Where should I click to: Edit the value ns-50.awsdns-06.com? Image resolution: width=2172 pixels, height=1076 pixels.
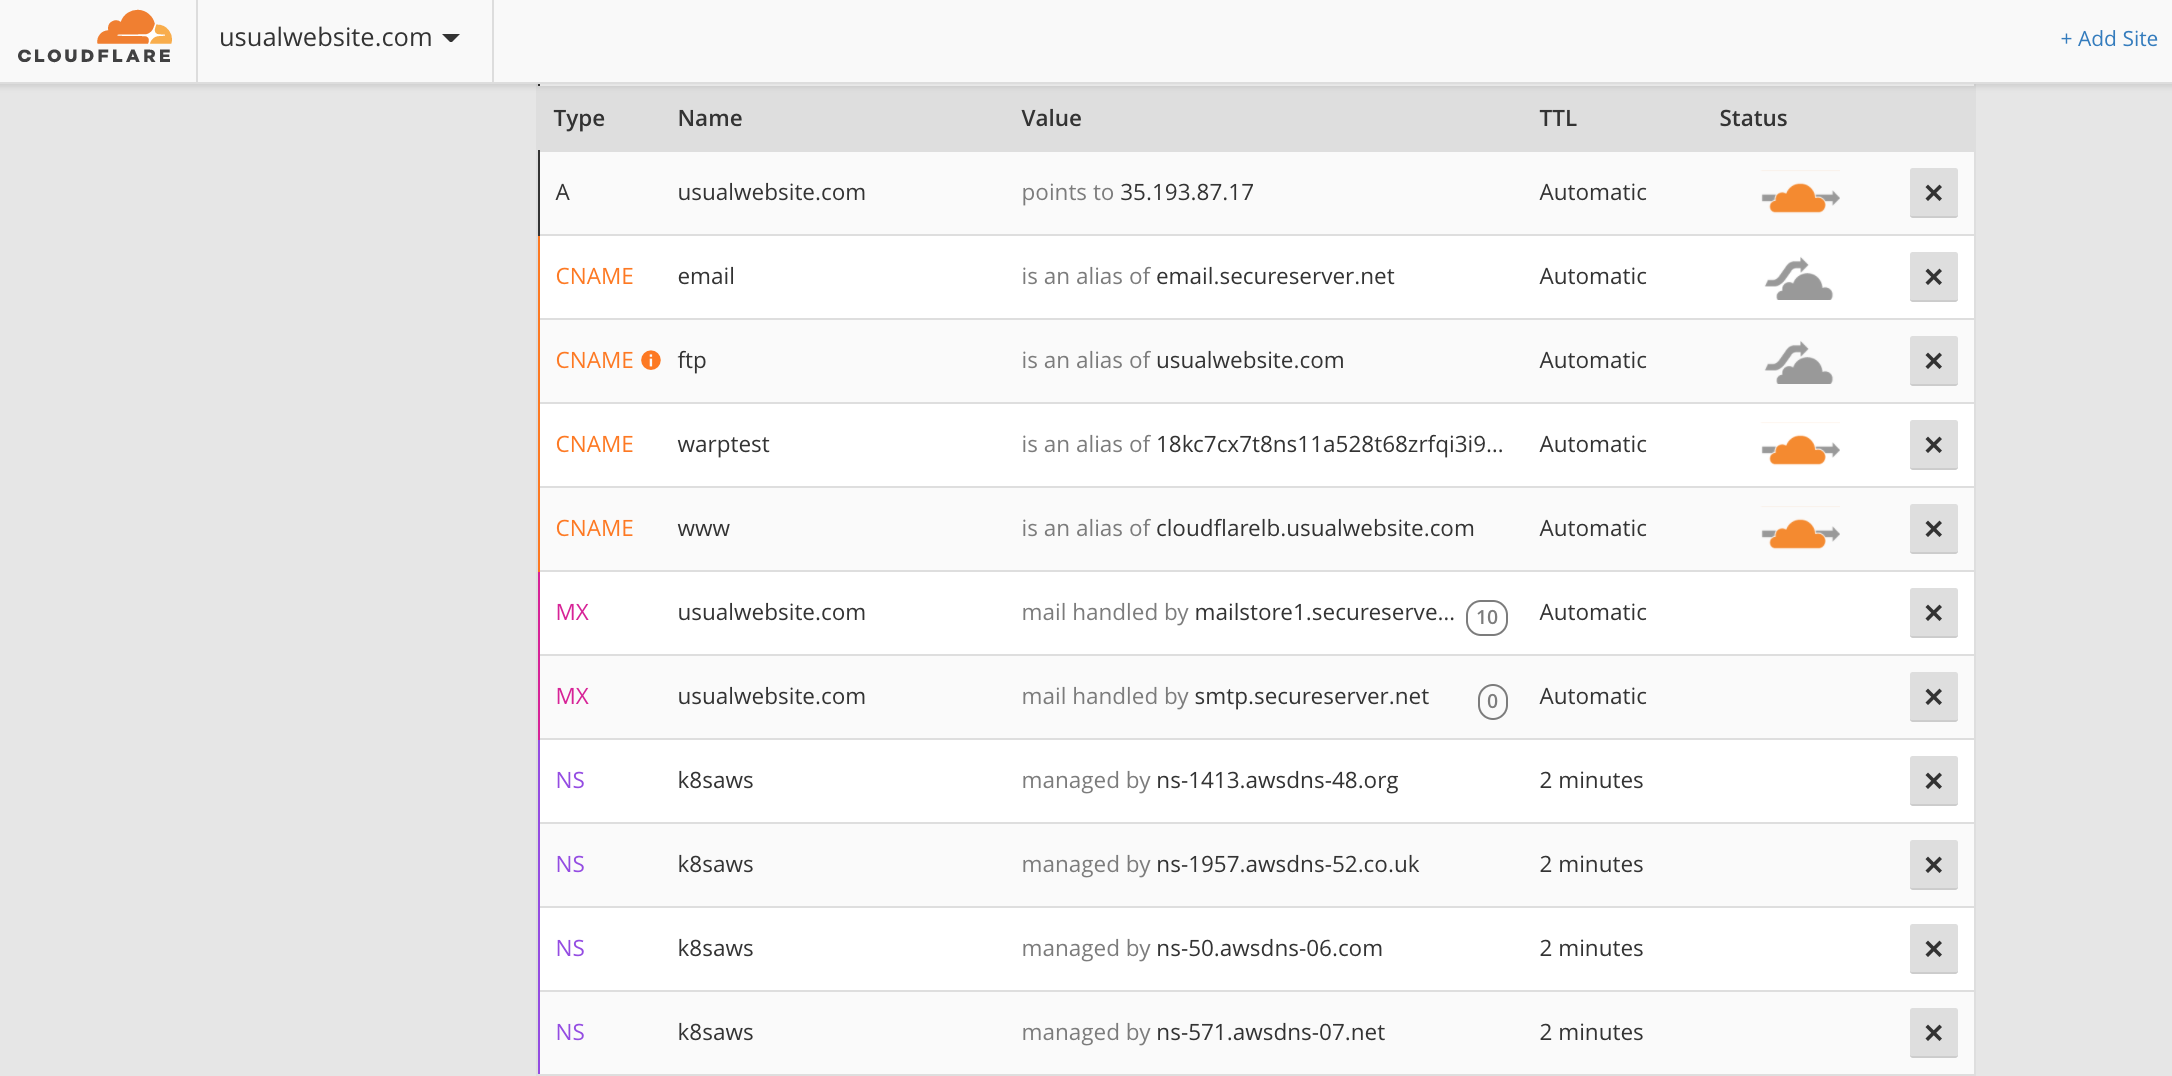[x=1269, y=948]
